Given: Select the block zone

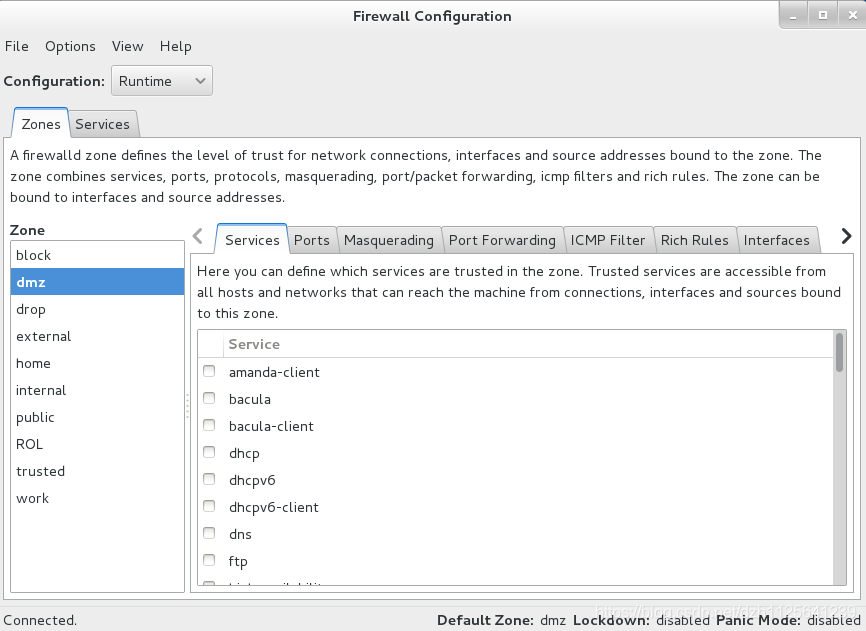Looking at the screenshot, I should [x=97, y=255].
